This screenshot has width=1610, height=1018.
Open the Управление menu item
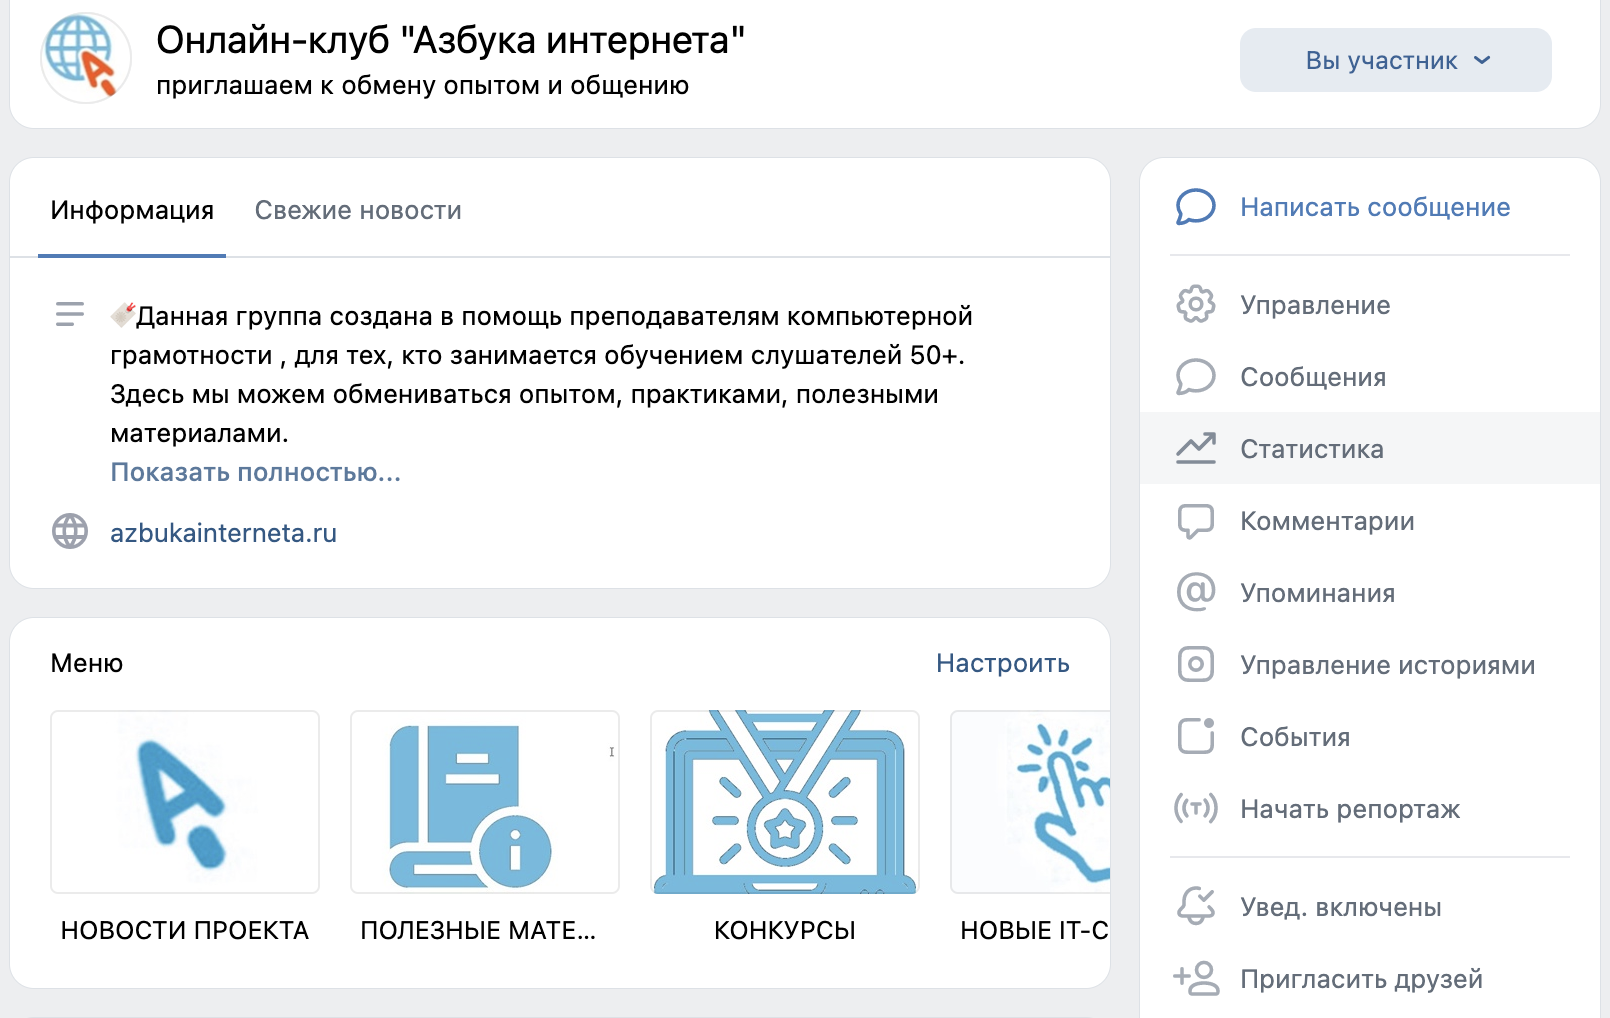tap(1370, 305)
